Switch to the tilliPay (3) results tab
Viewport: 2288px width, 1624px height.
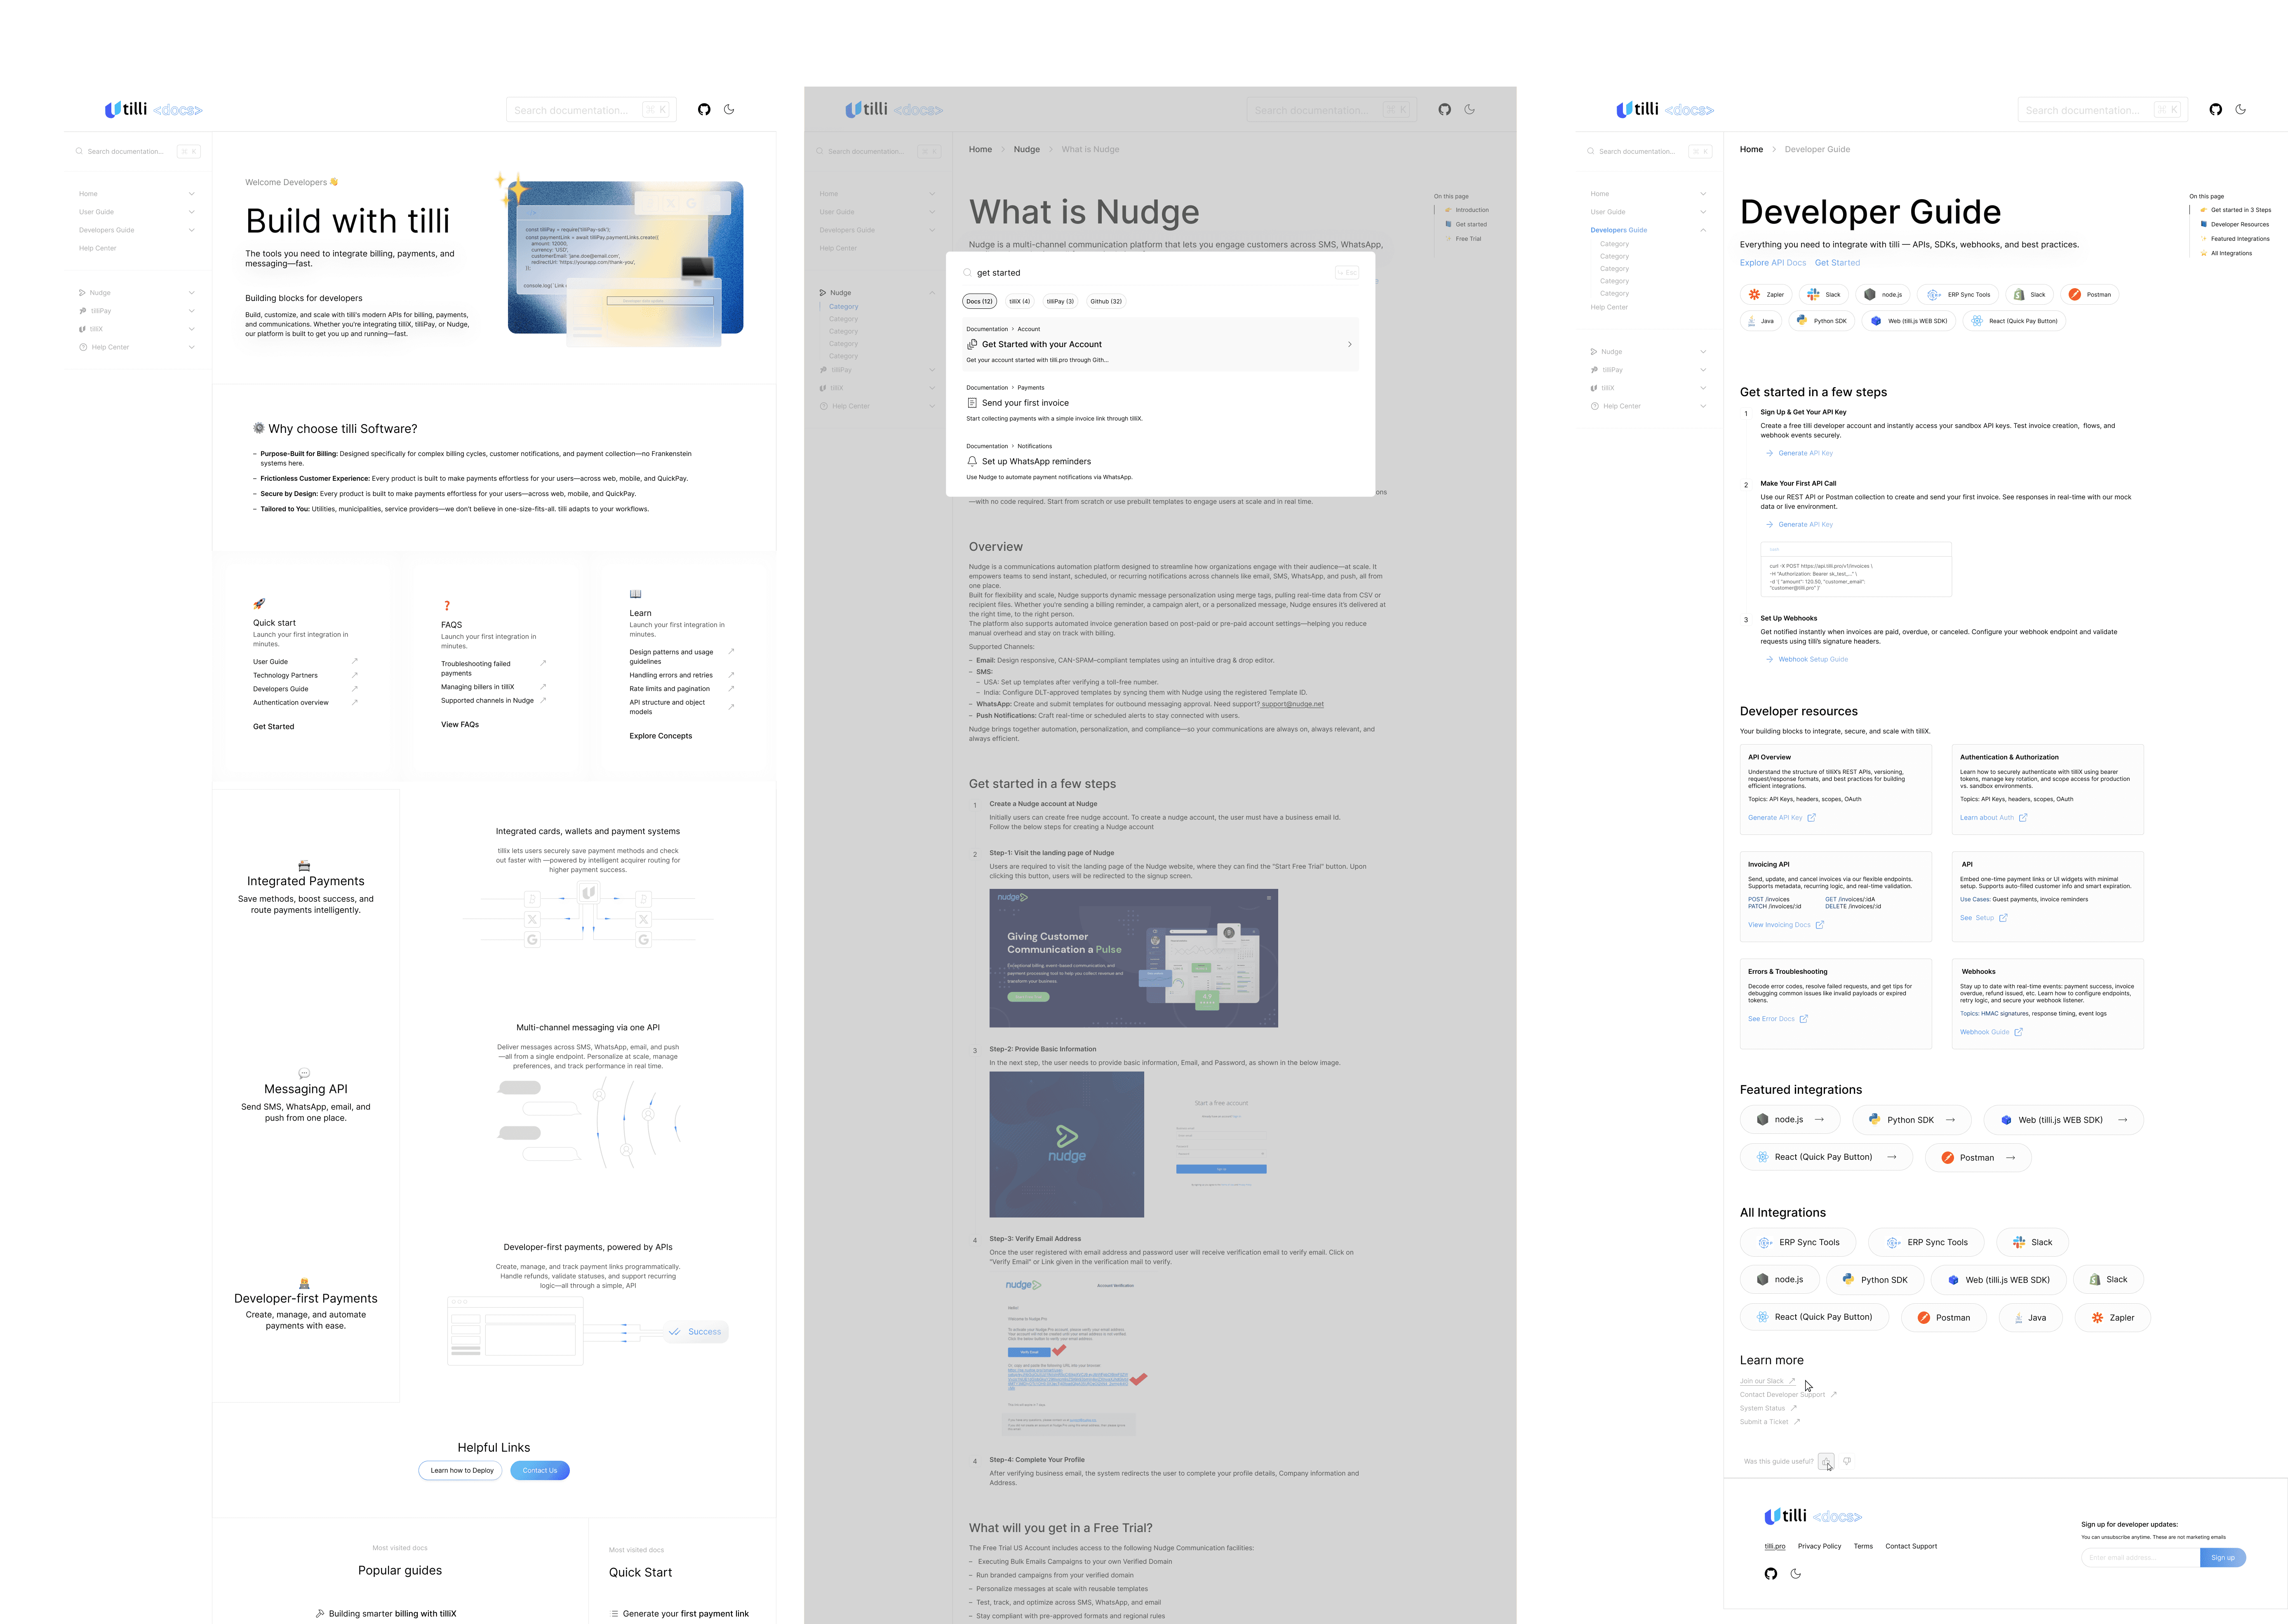(1060, 301)
